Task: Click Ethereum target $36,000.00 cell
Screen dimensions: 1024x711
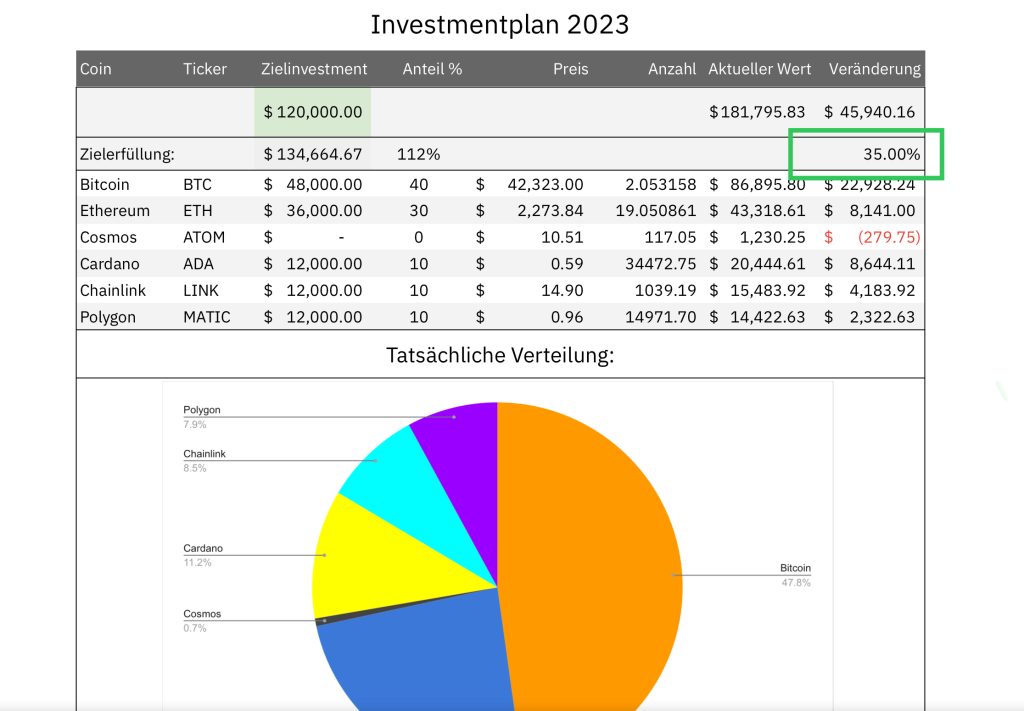Action: pyautogui.click(x=313, y=210)
